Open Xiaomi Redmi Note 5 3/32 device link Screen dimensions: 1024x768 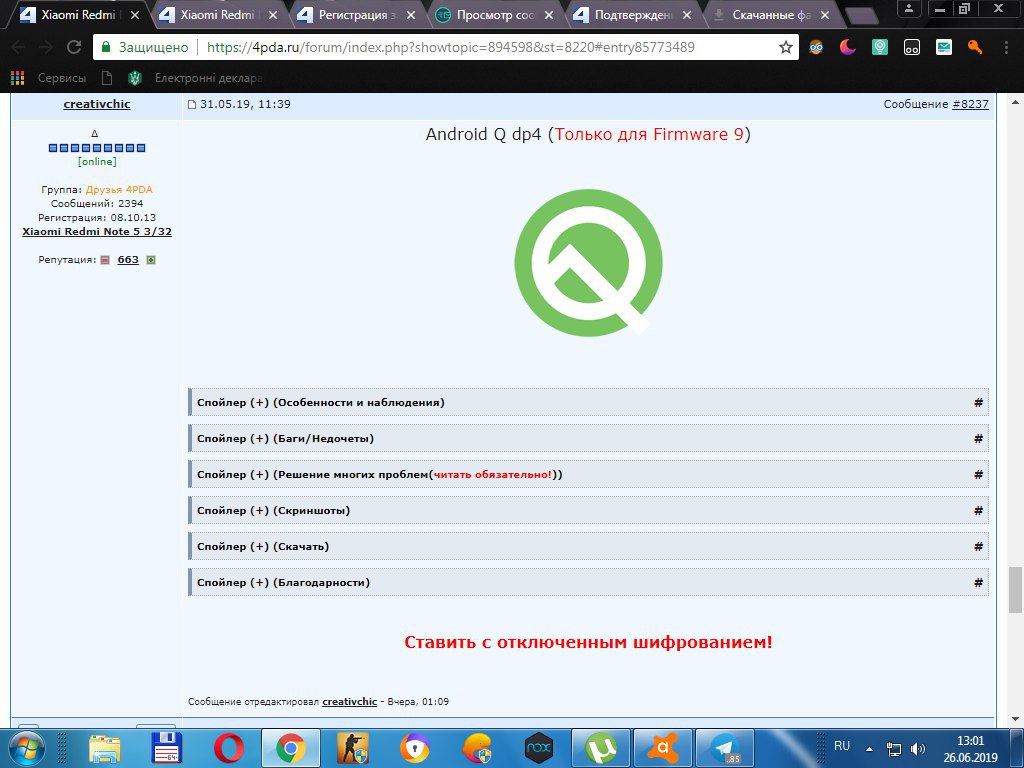point(97,231)
